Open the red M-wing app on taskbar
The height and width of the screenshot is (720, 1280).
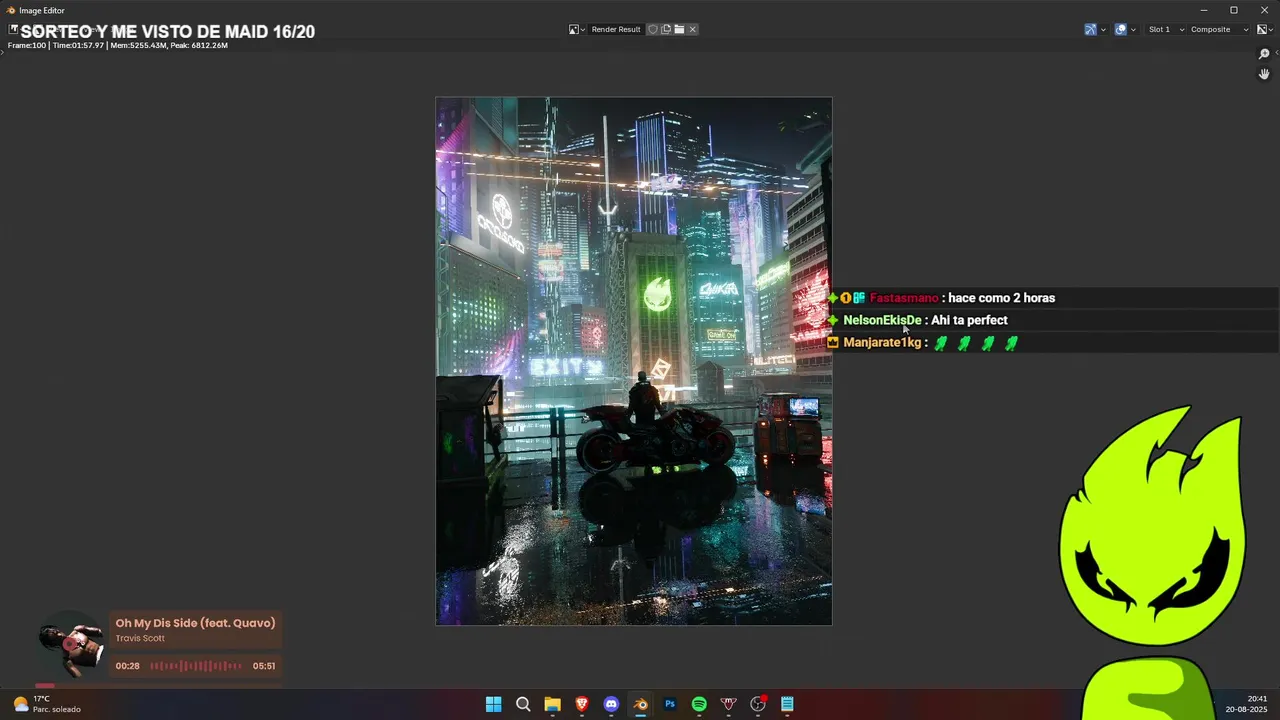coord(728,704)
